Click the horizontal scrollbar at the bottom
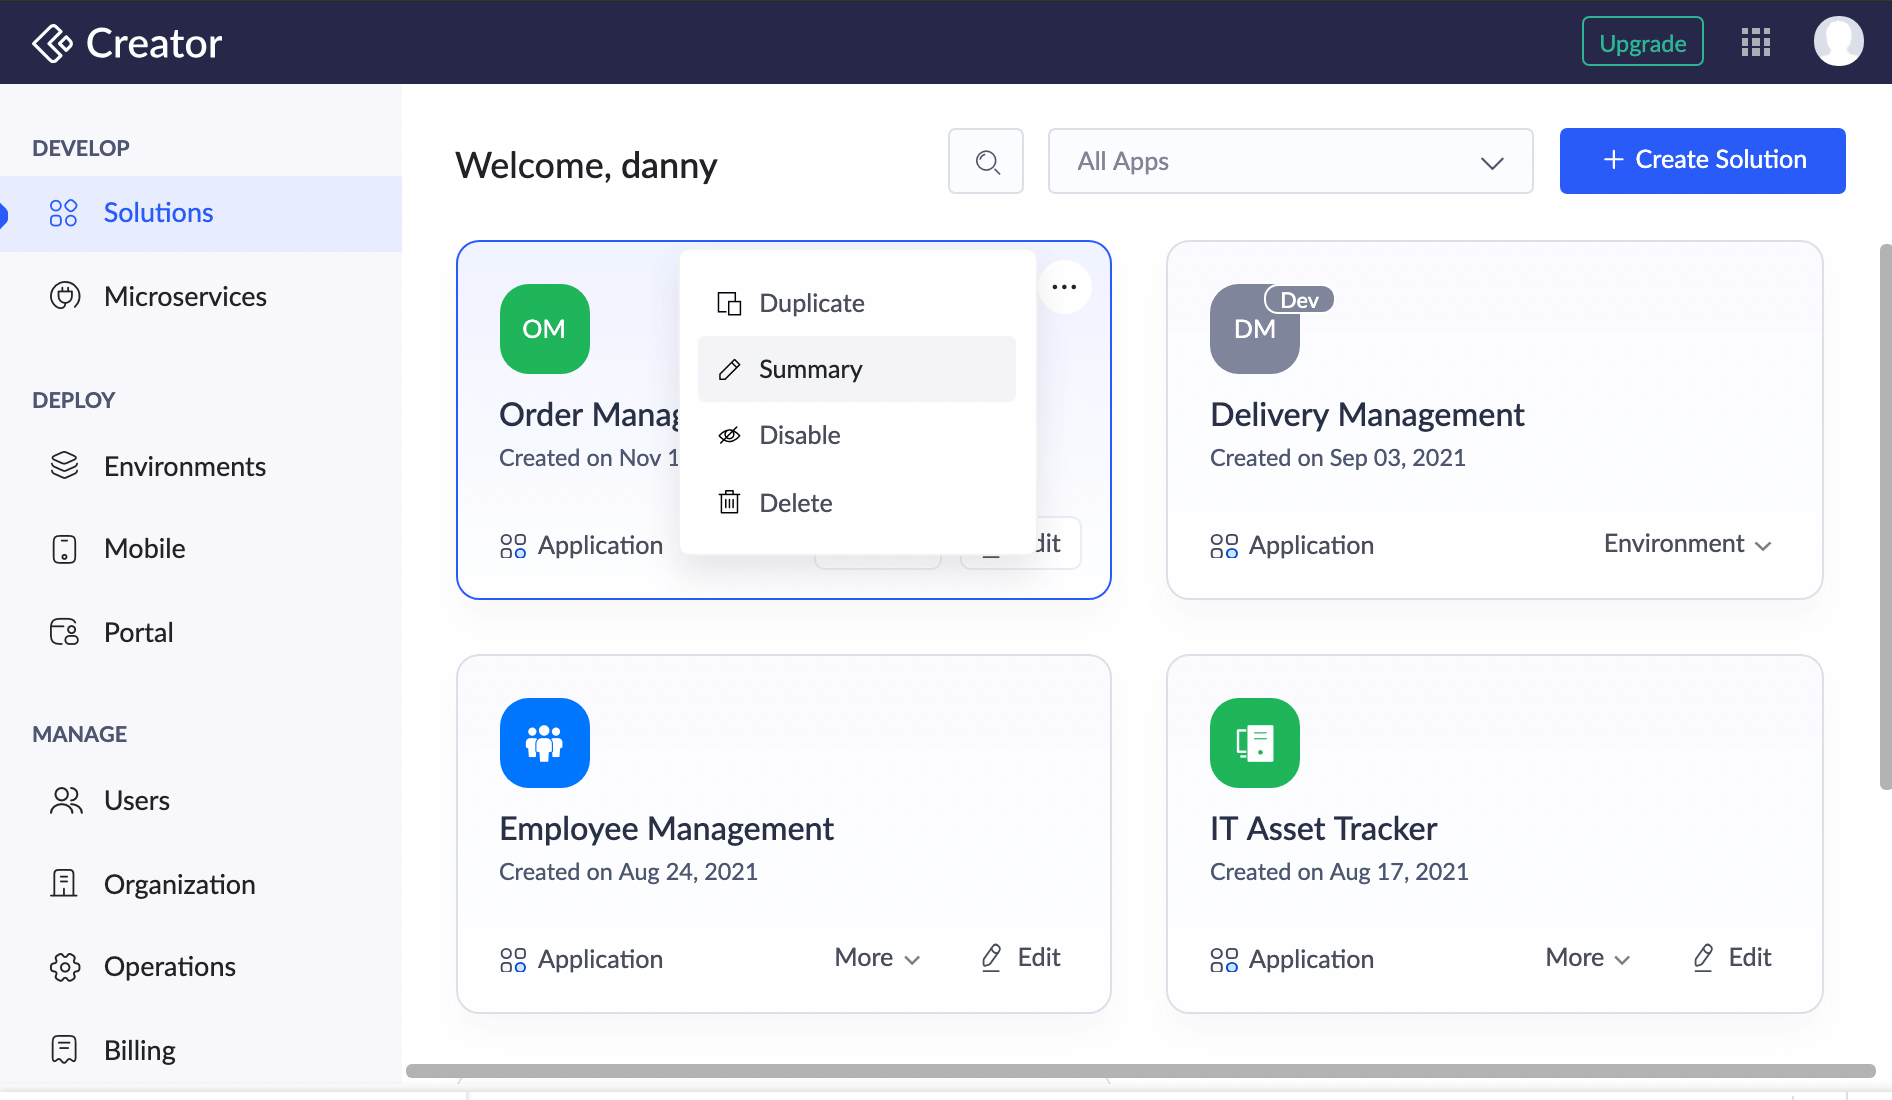1892x1100 pixels. coord(1140,1071)
